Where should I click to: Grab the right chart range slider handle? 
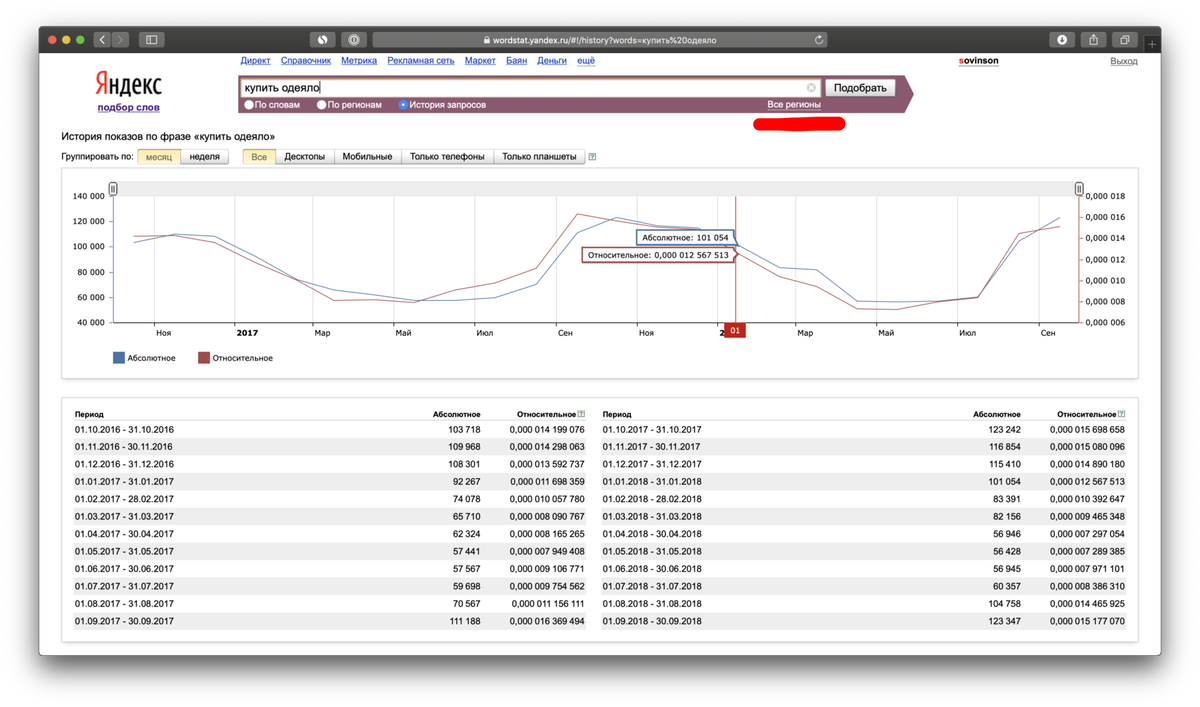click(x=1079, y=189)
